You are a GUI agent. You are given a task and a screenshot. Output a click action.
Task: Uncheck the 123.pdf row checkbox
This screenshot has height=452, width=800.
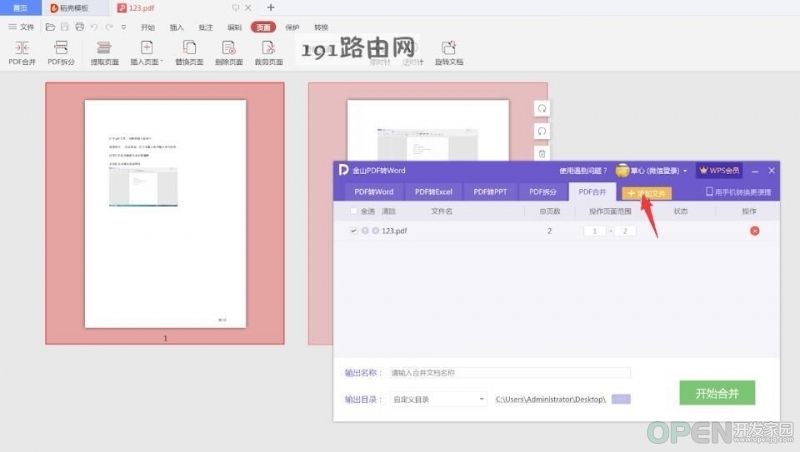354,231
